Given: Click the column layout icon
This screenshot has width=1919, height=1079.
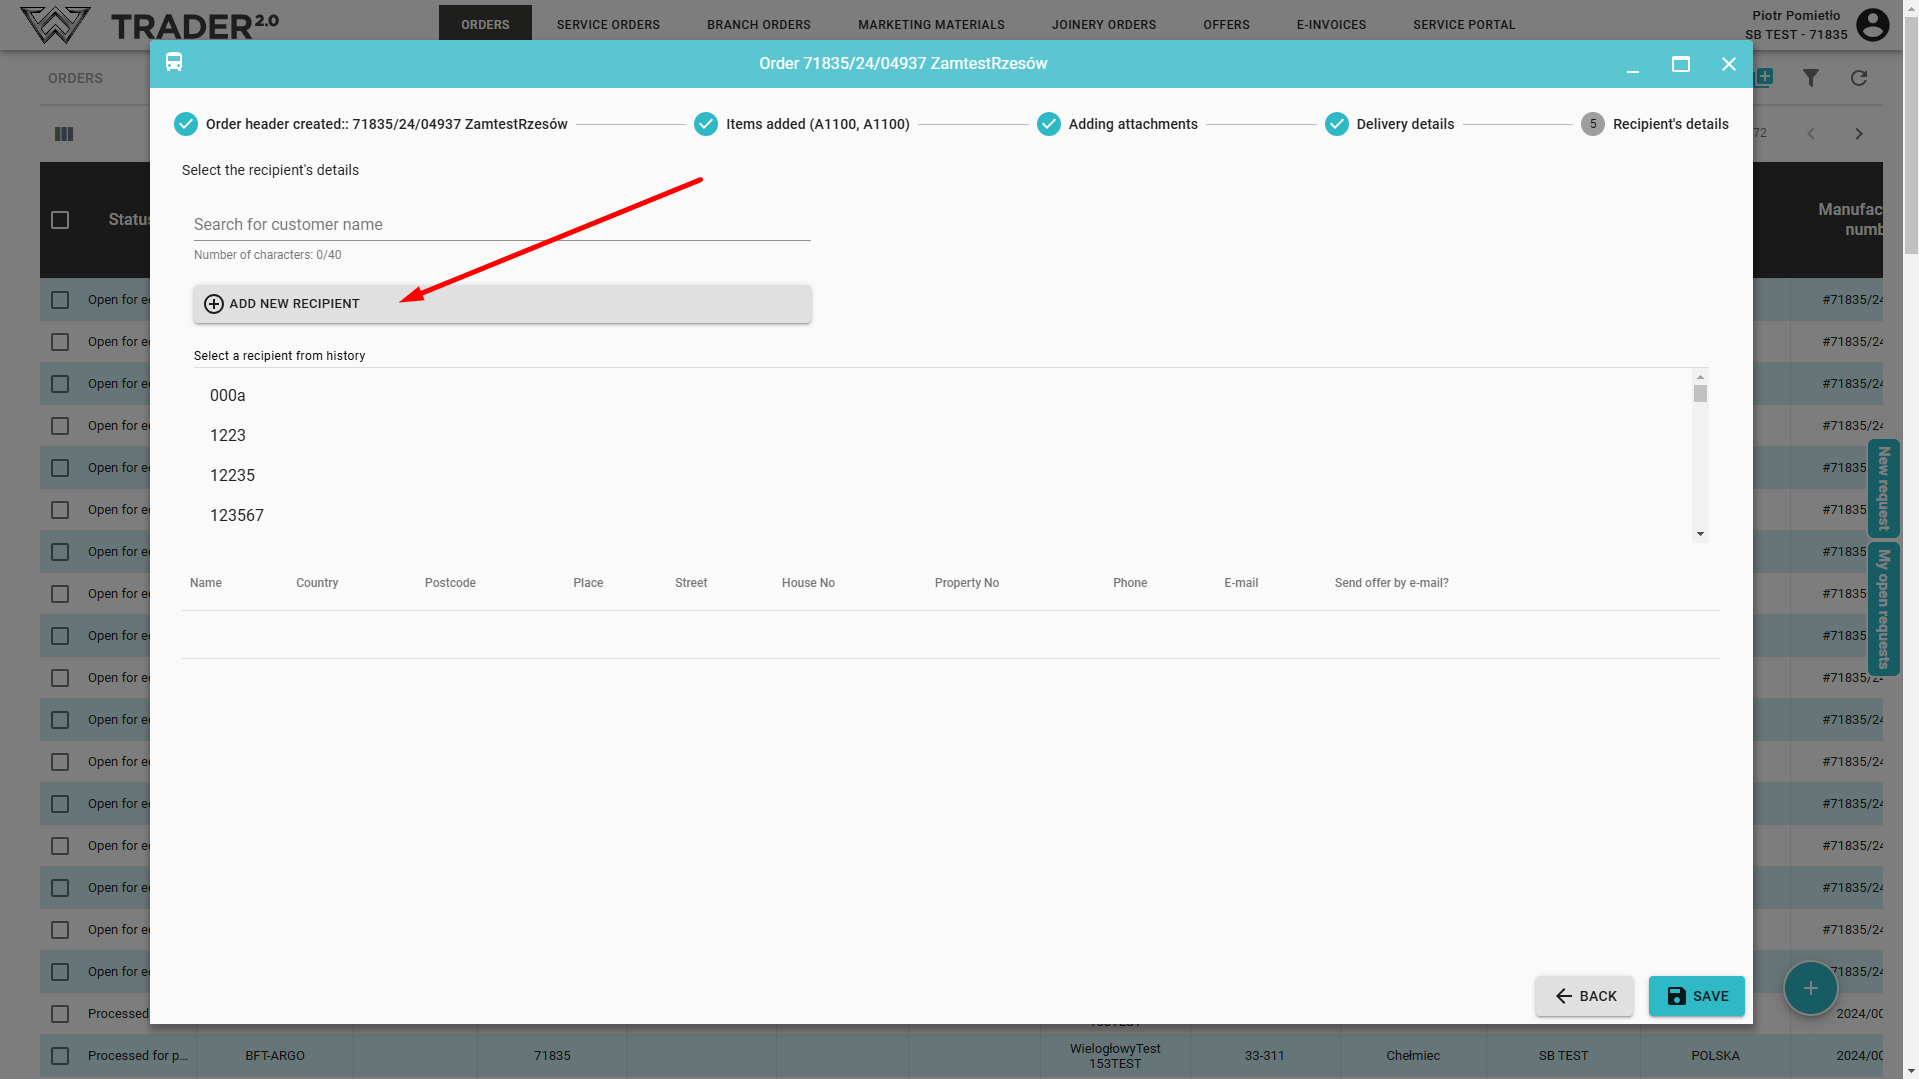Looking at the screenshot, I should click(x=64, y=134).
